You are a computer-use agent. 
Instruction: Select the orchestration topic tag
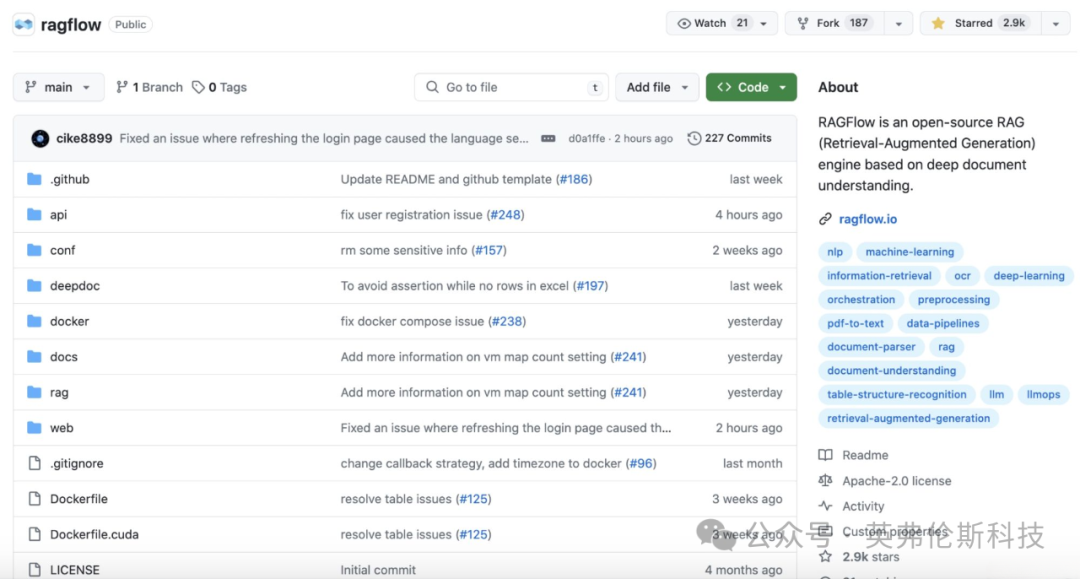(861, 299)
